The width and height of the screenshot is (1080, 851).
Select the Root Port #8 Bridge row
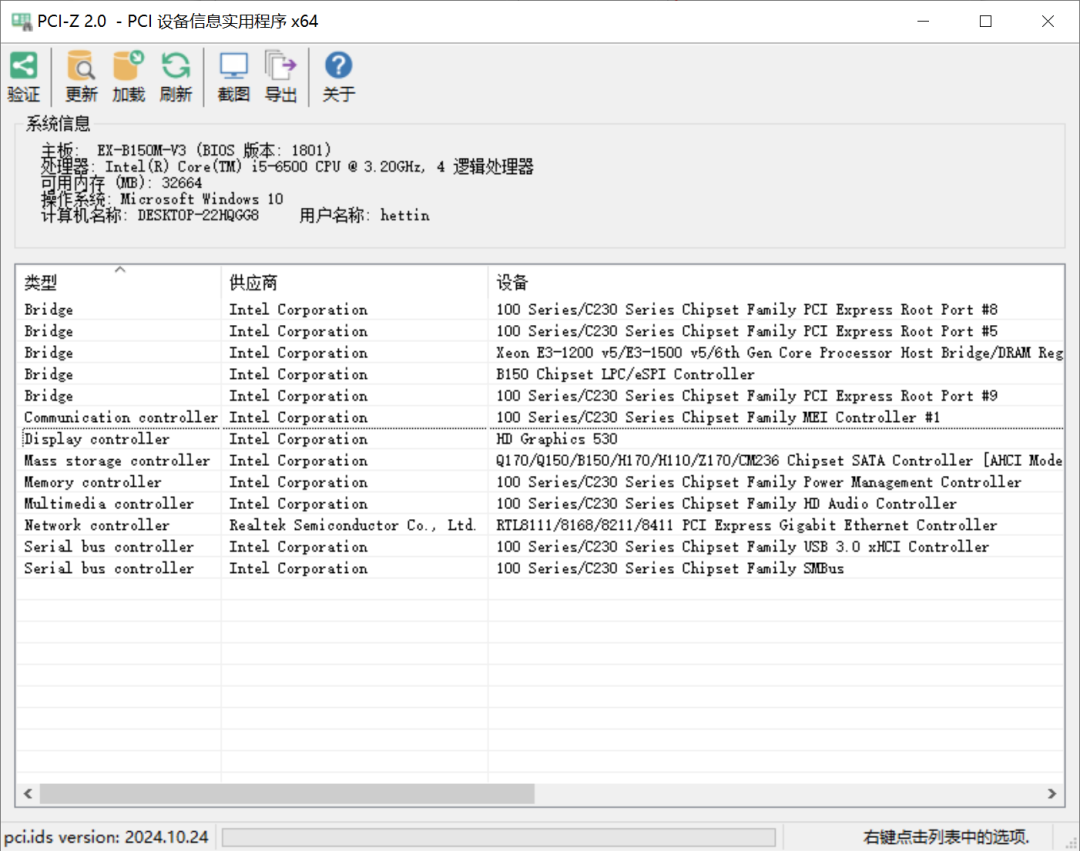(540, 310)
